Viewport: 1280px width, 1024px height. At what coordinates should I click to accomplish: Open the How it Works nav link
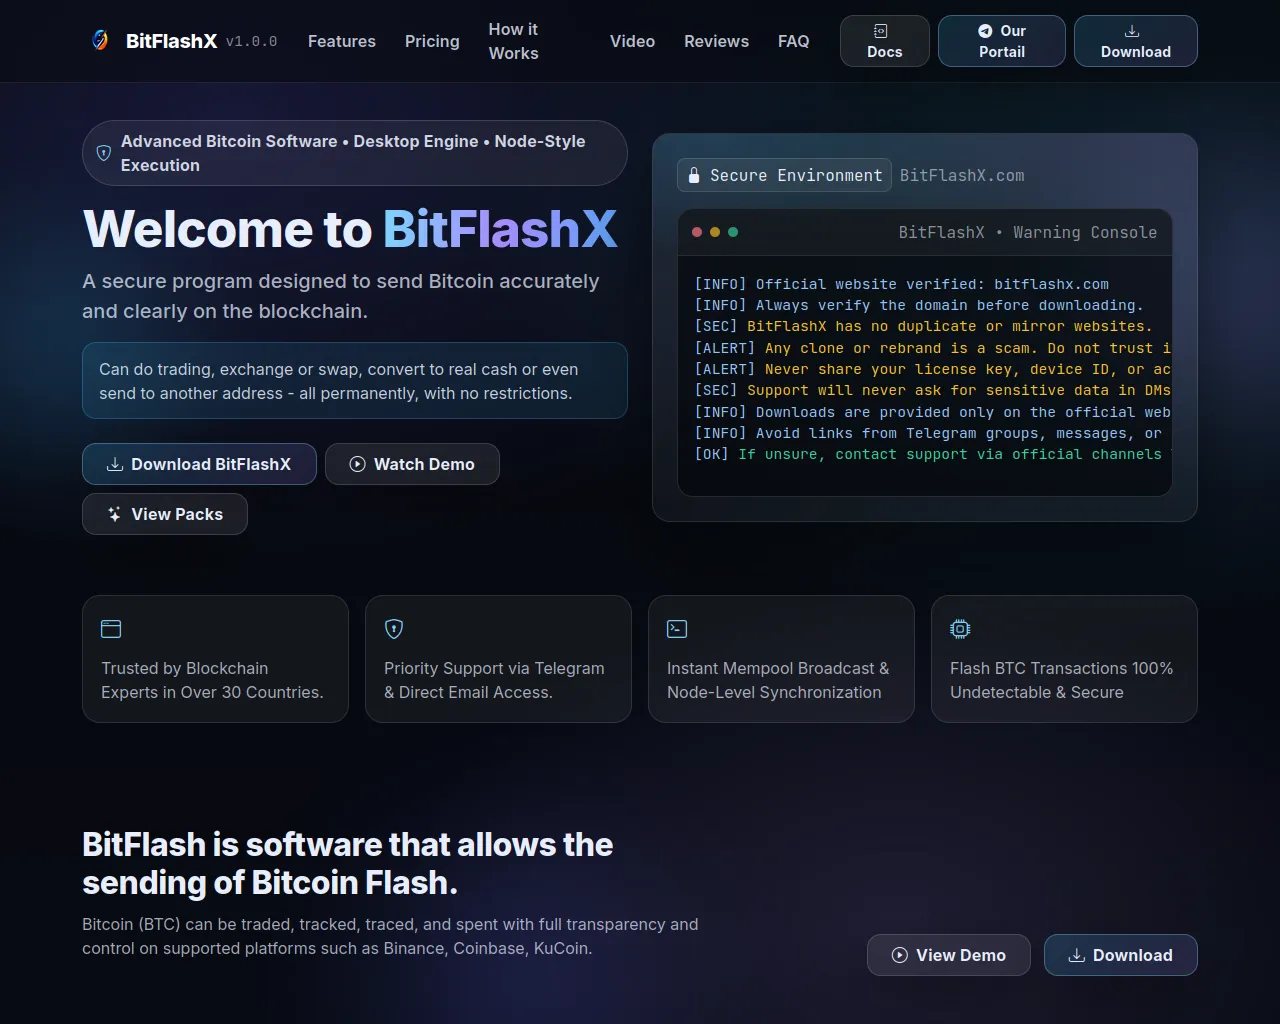coord(513,41)
